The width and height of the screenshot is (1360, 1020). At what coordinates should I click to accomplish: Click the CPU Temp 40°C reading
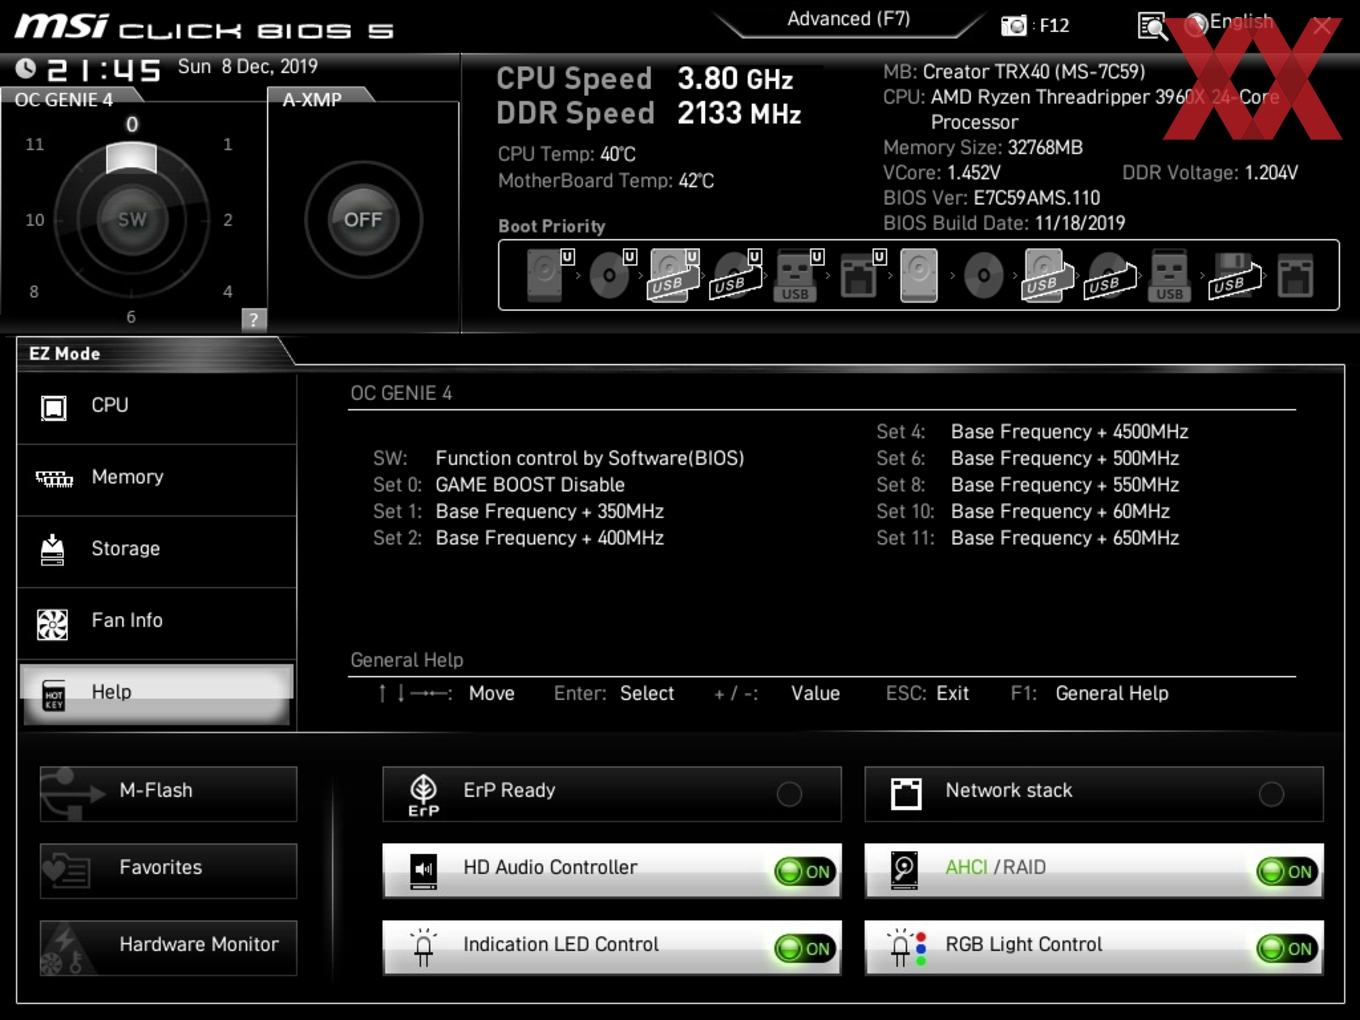coord(567,154)
